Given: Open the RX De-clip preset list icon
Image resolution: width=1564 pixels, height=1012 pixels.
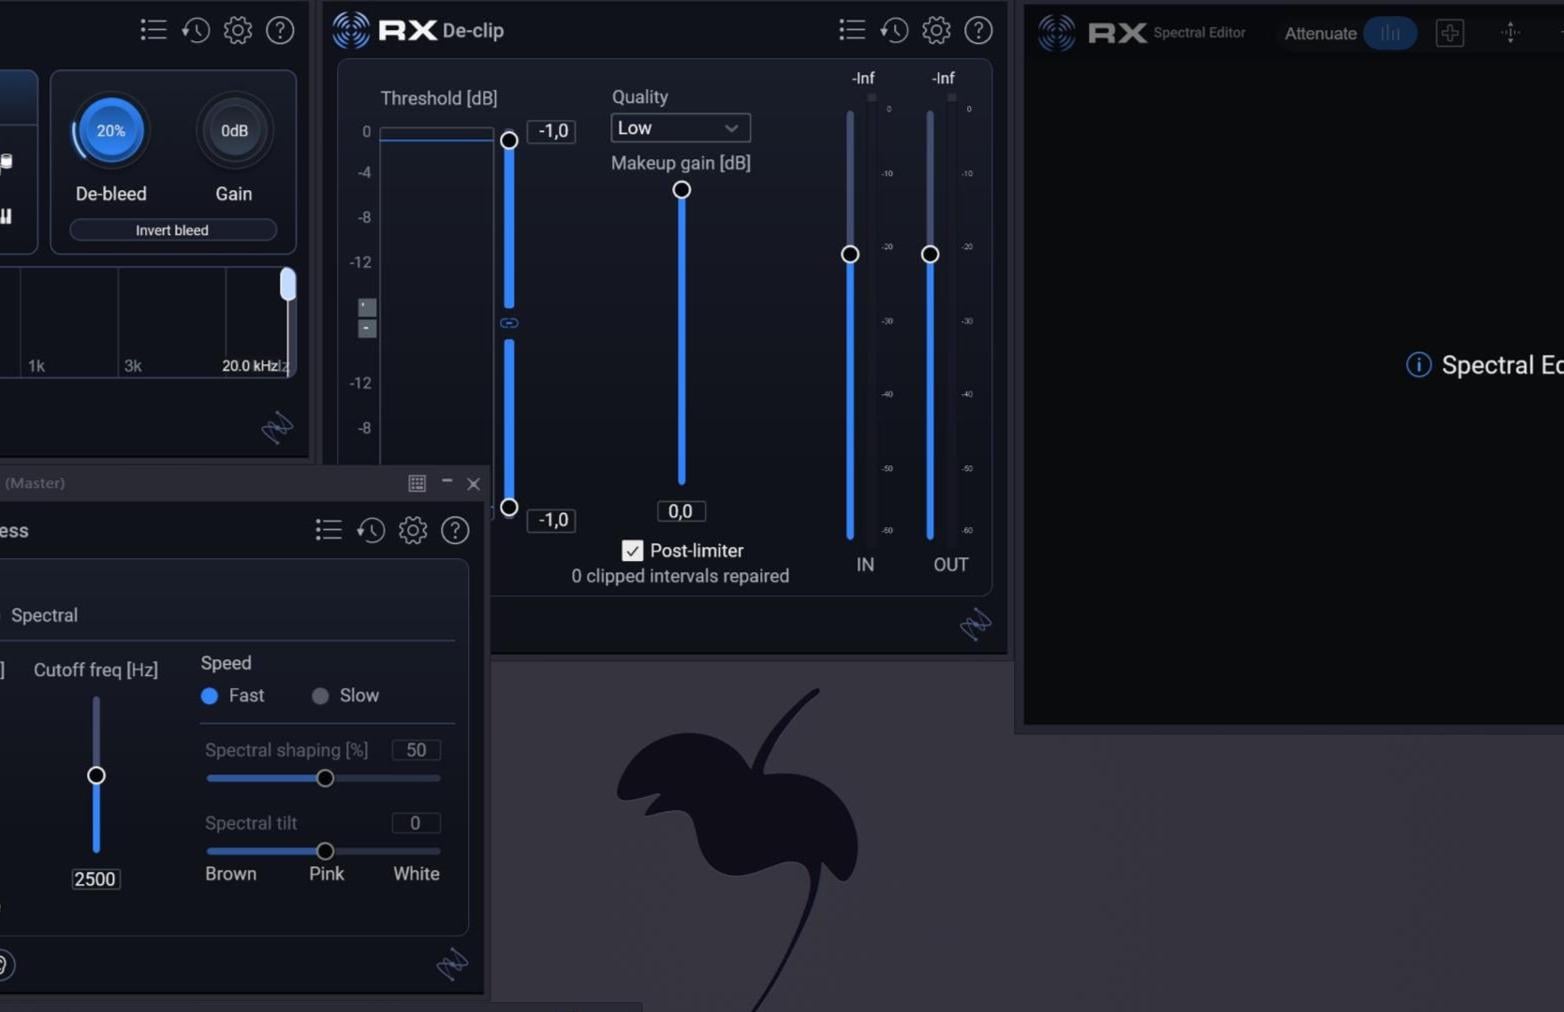Looking at the screenshot, I should click(x=852, y=30).
